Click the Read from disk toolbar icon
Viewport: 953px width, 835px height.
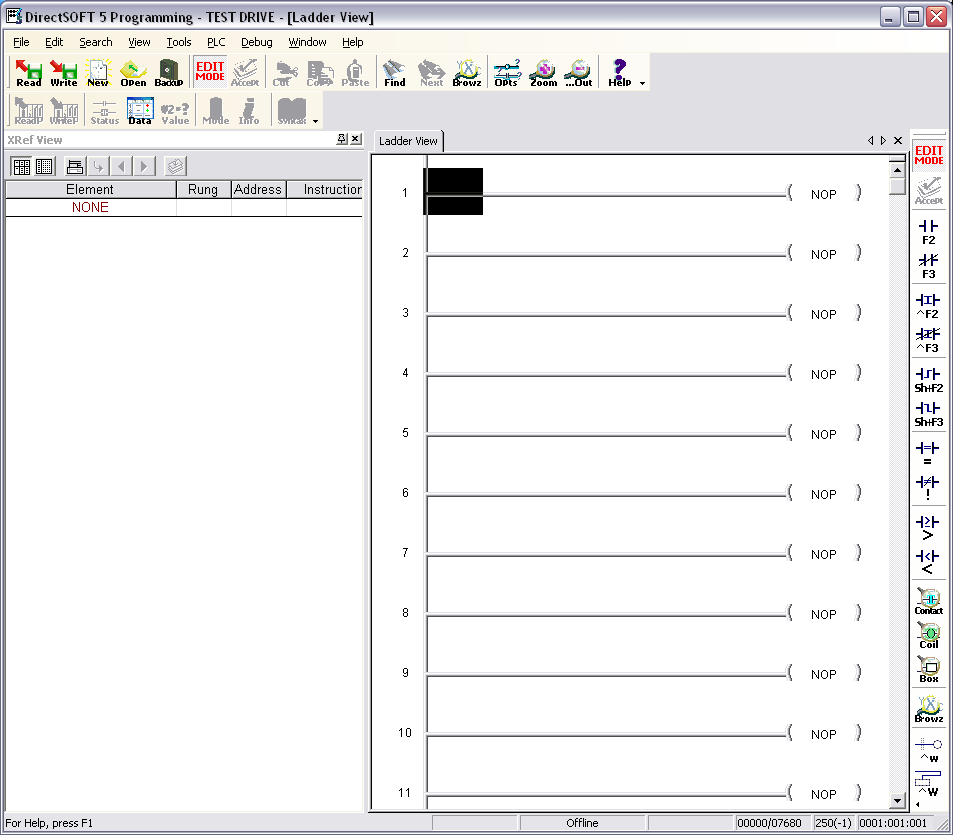coord(28,73)
